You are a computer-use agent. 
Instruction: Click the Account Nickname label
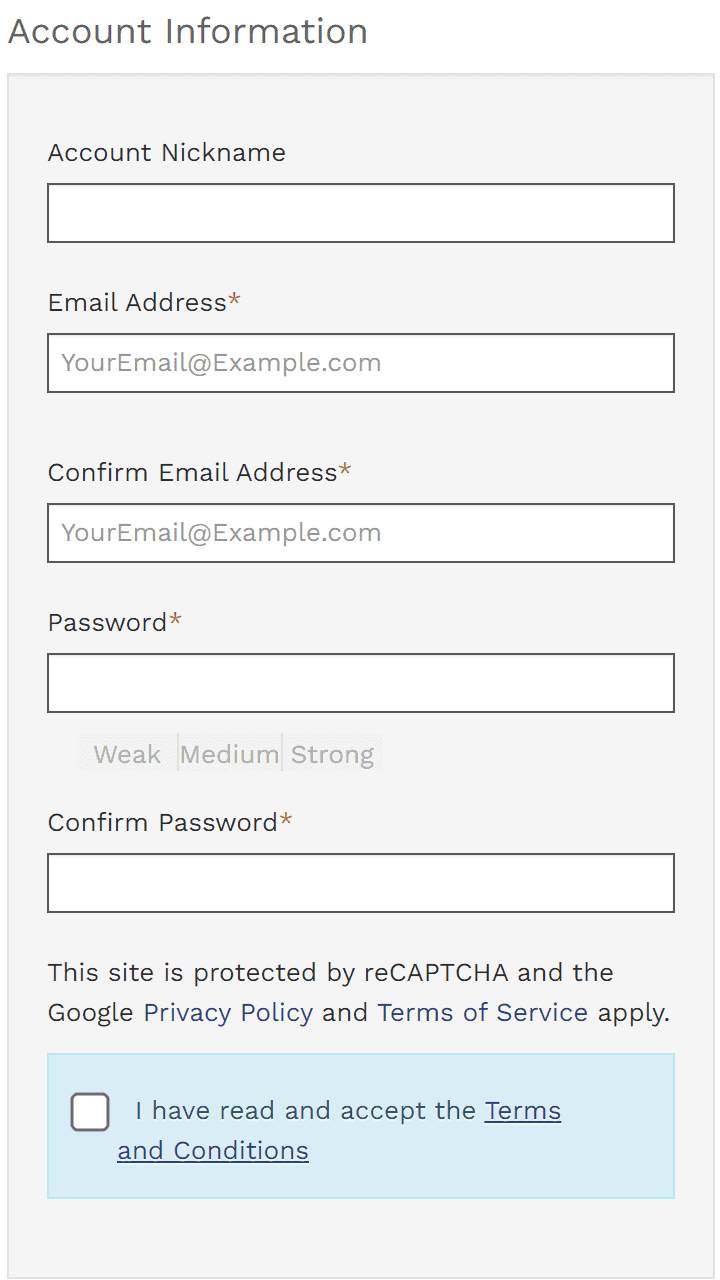point(166,153)
